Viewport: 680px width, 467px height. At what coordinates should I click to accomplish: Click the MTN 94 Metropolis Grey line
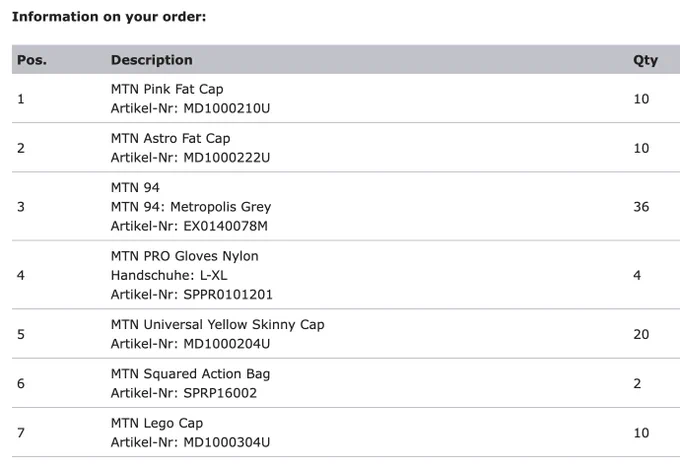[x=191, y=207]
